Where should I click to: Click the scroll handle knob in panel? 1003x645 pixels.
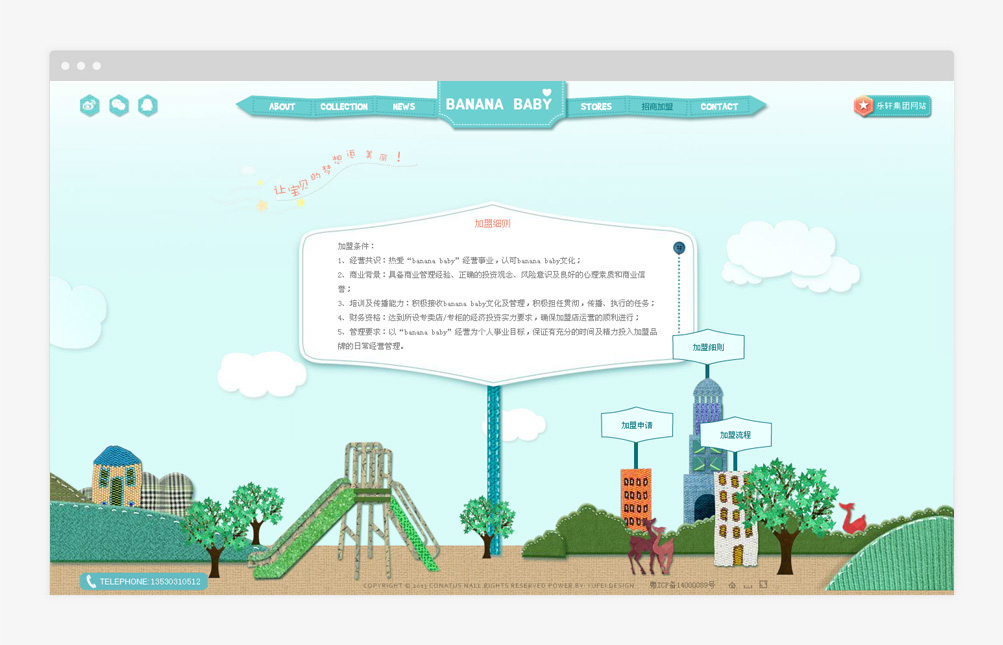pos(679,247)
